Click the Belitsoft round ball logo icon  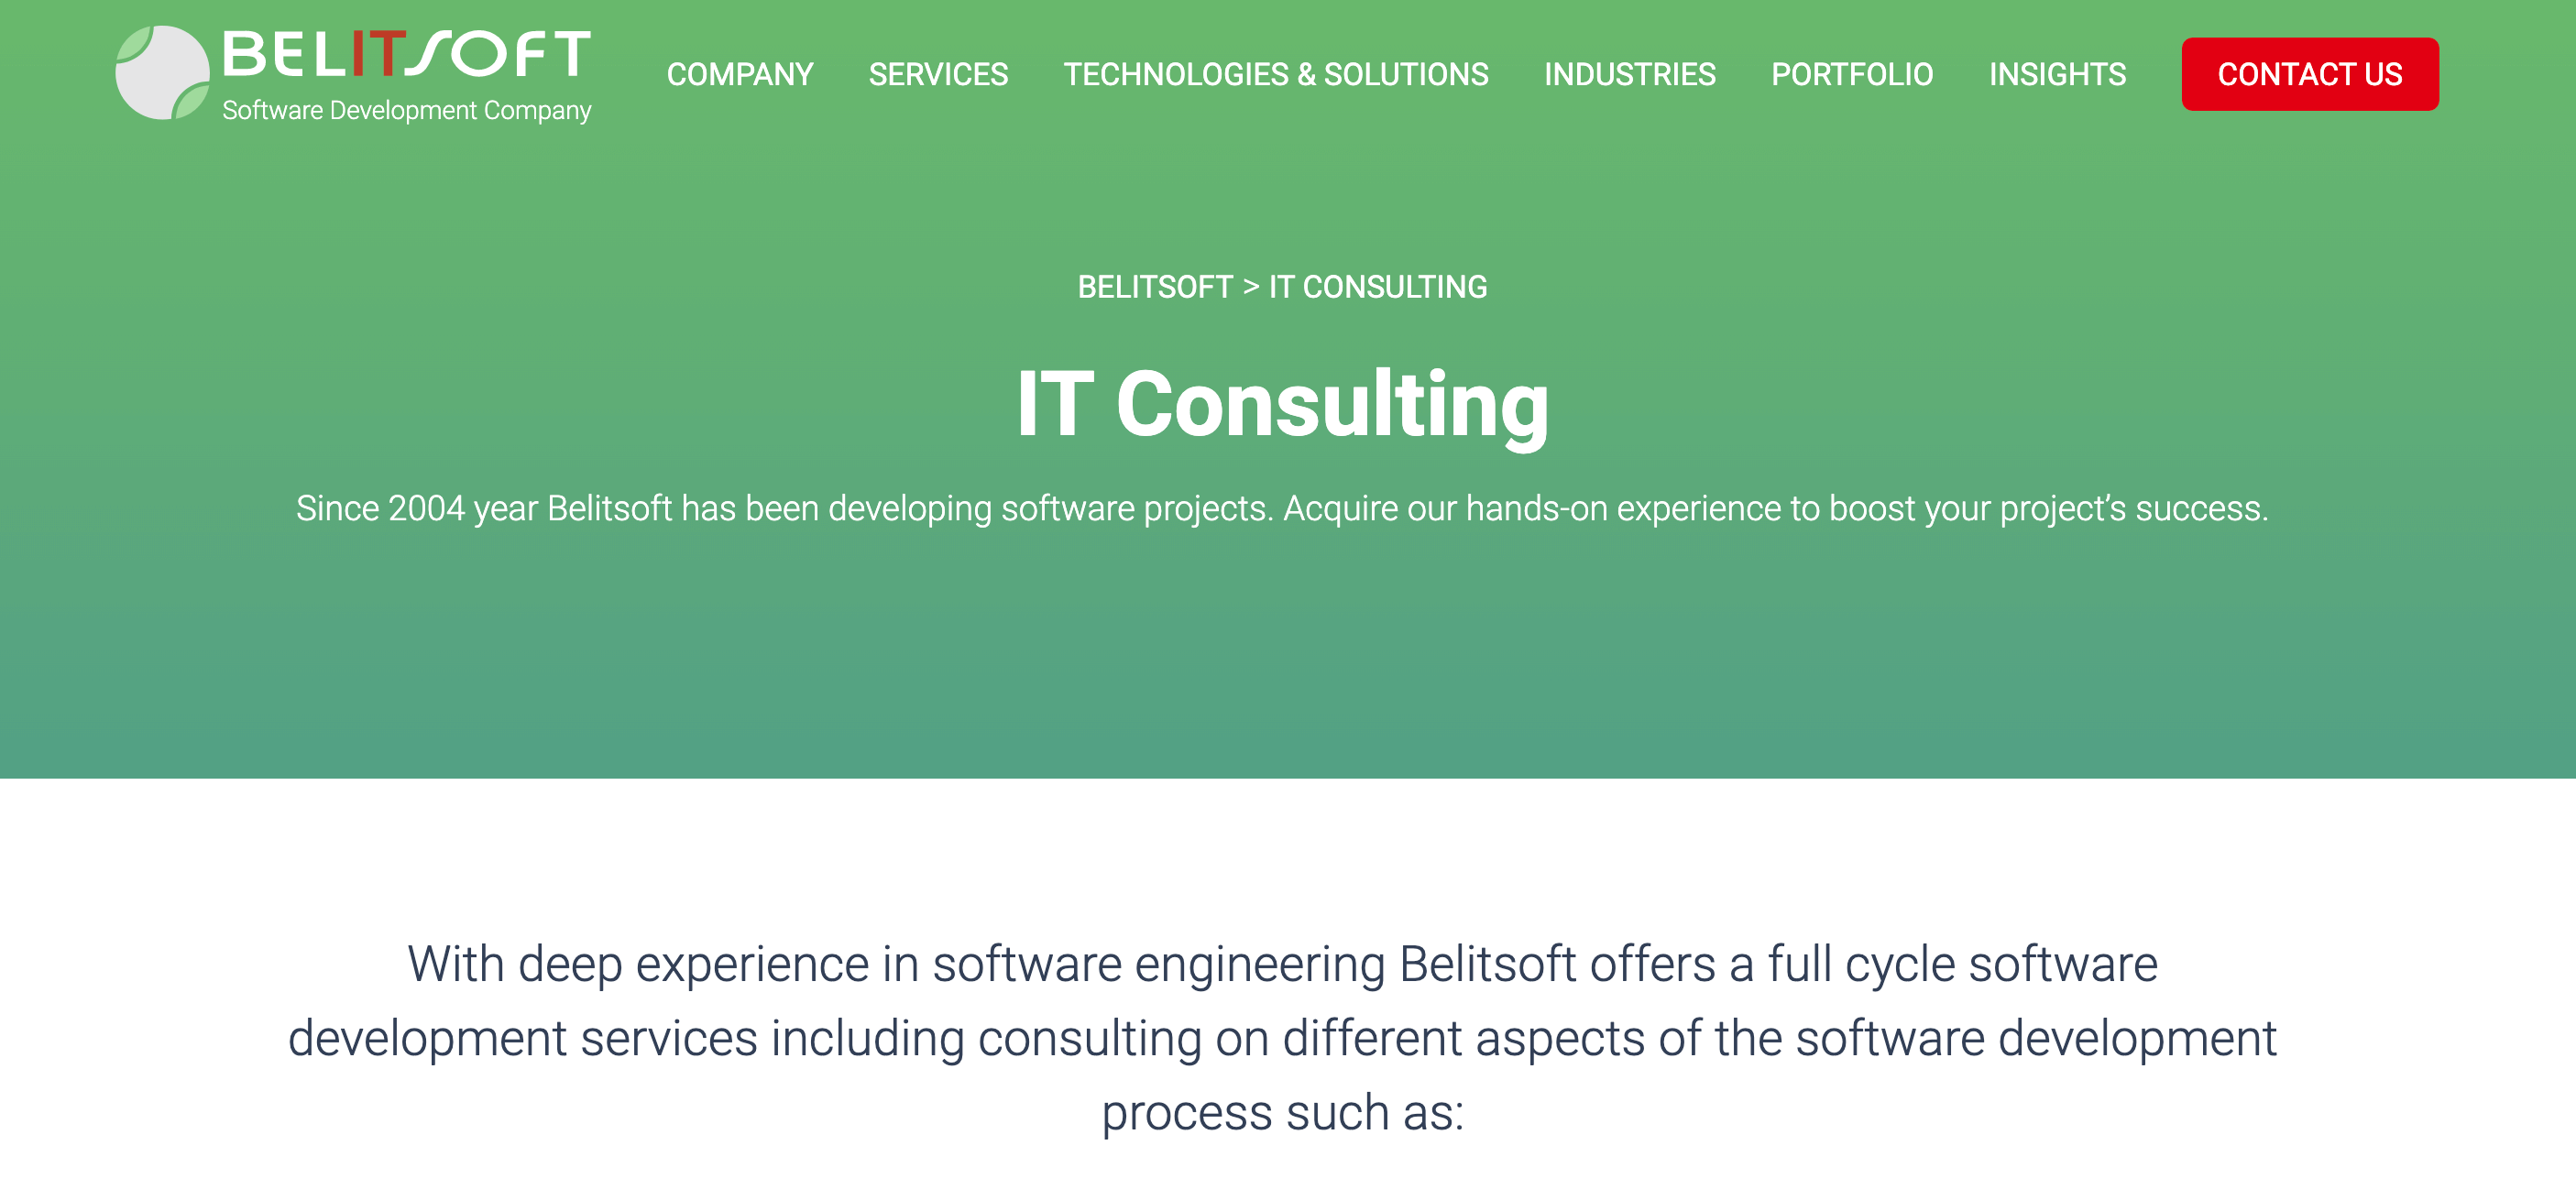pyautogui.click(x=162, y=73)
